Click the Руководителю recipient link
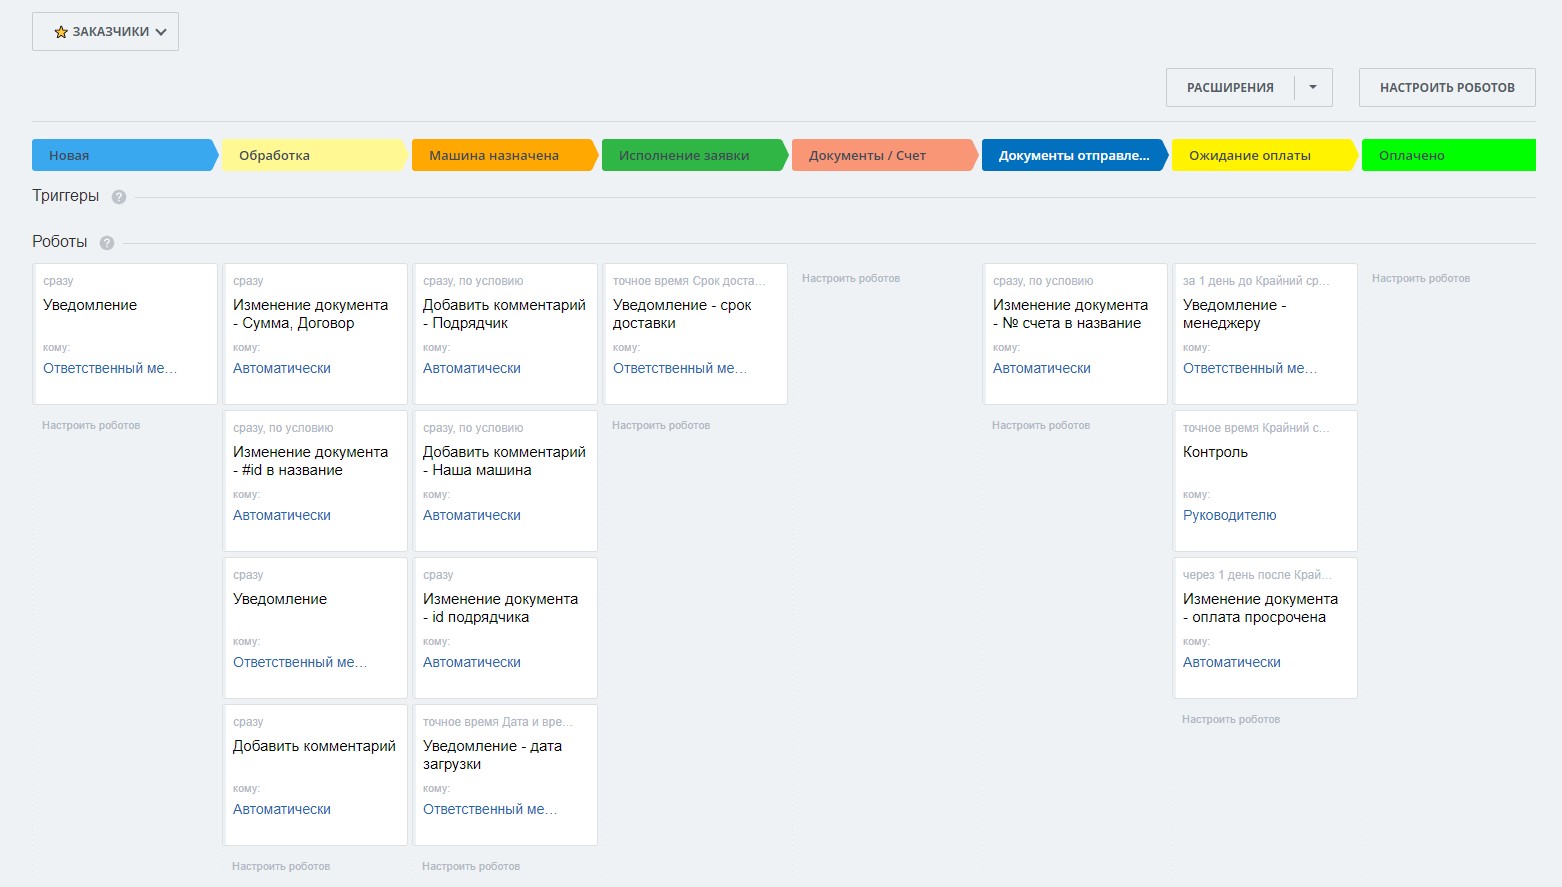The height and width of the screenshot is (887, 1562). click(1229, 515)
